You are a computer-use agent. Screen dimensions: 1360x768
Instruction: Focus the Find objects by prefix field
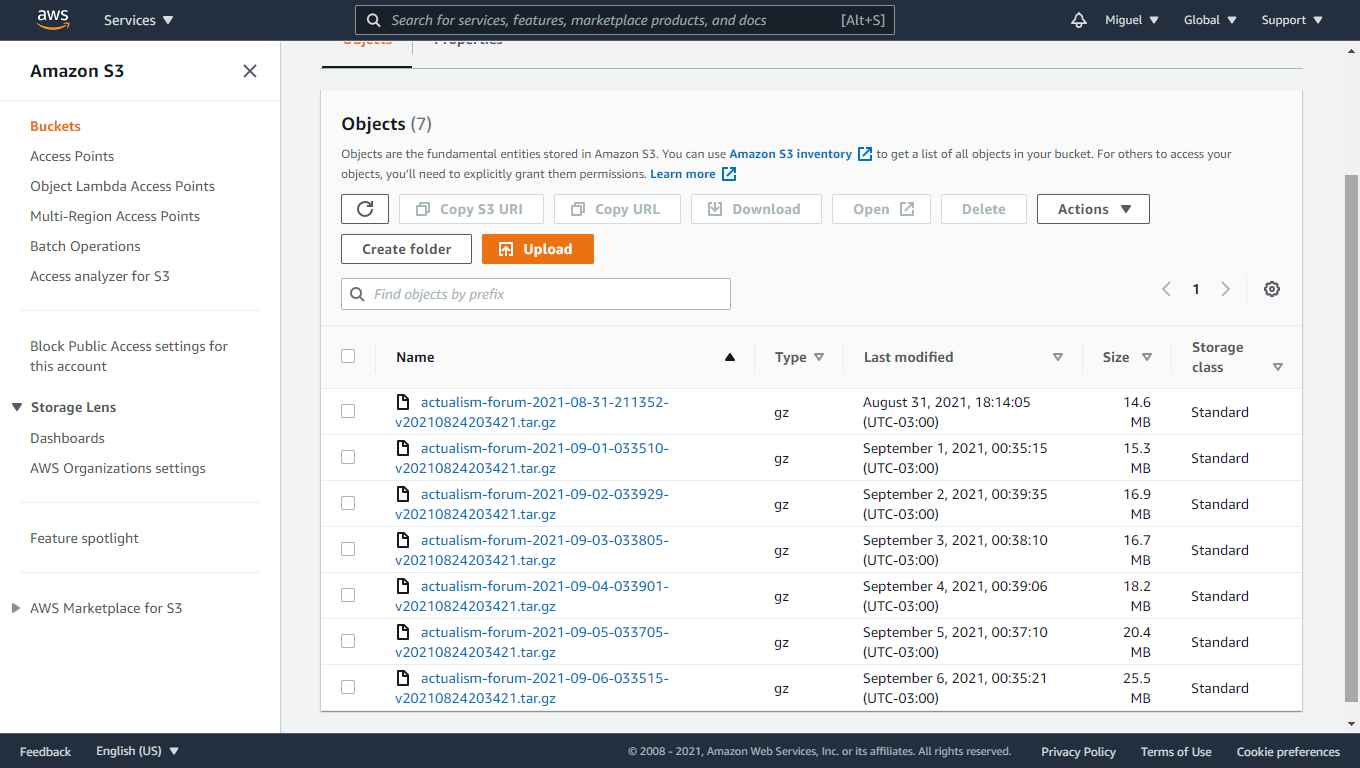536,294
